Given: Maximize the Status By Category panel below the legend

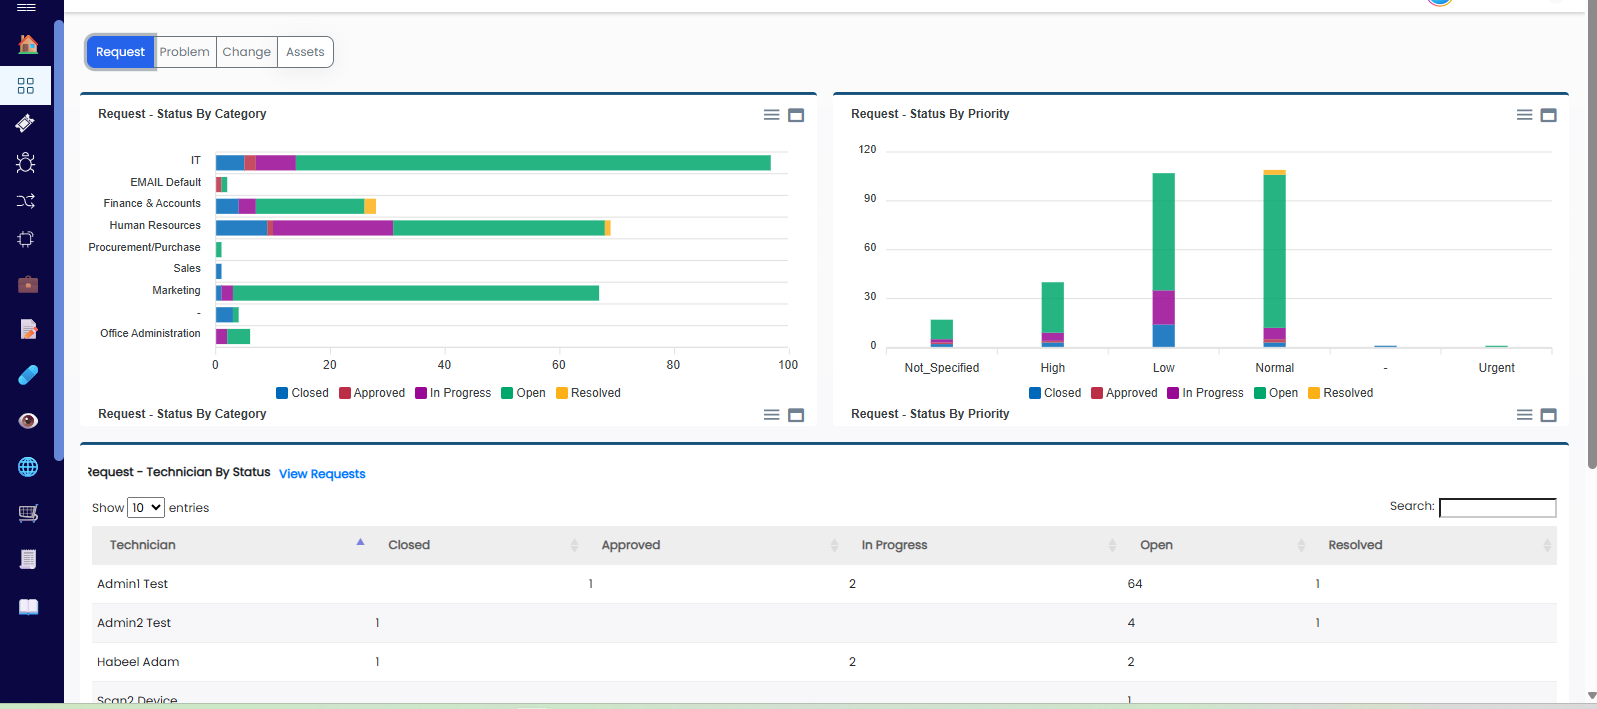Looking at the screenshot, I should coord(796,415).
